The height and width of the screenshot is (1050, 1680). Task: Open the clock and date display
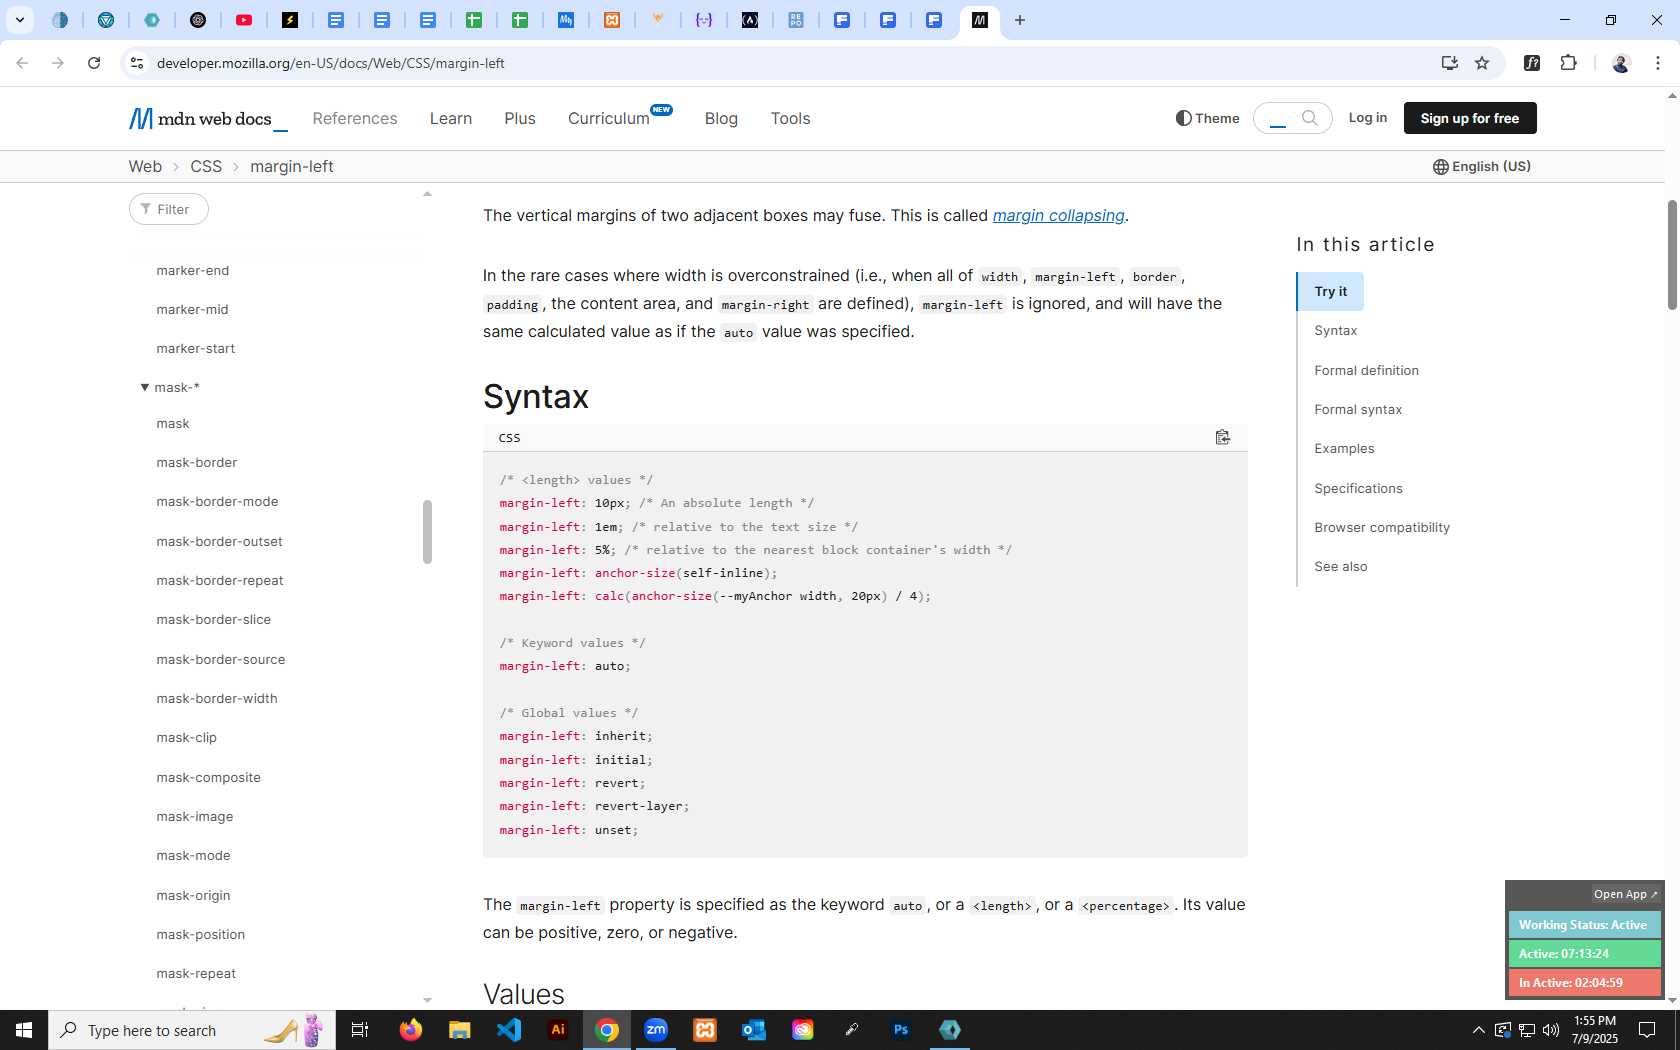point(1594,1030)
